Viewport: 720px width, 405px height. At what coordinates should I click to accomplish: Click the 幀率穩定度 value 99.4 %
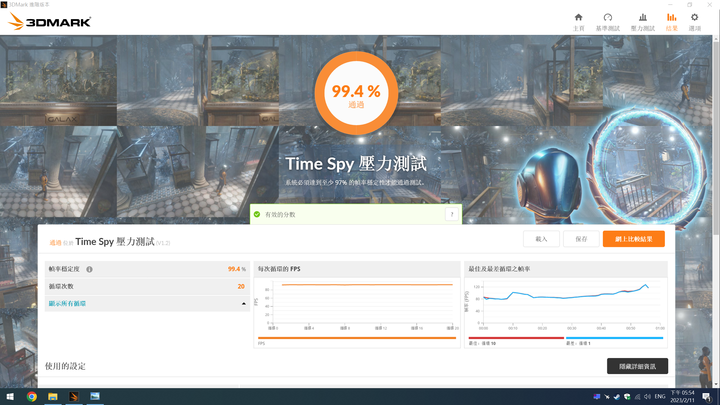click(x=236, y=269)
